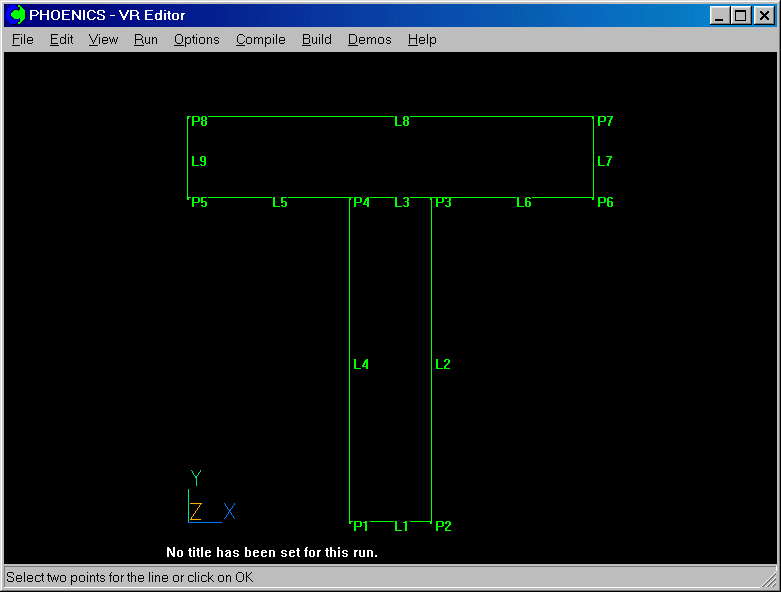Open the Edit menu
This screenshot has width=781, height=592.
(x=61, y=40)
